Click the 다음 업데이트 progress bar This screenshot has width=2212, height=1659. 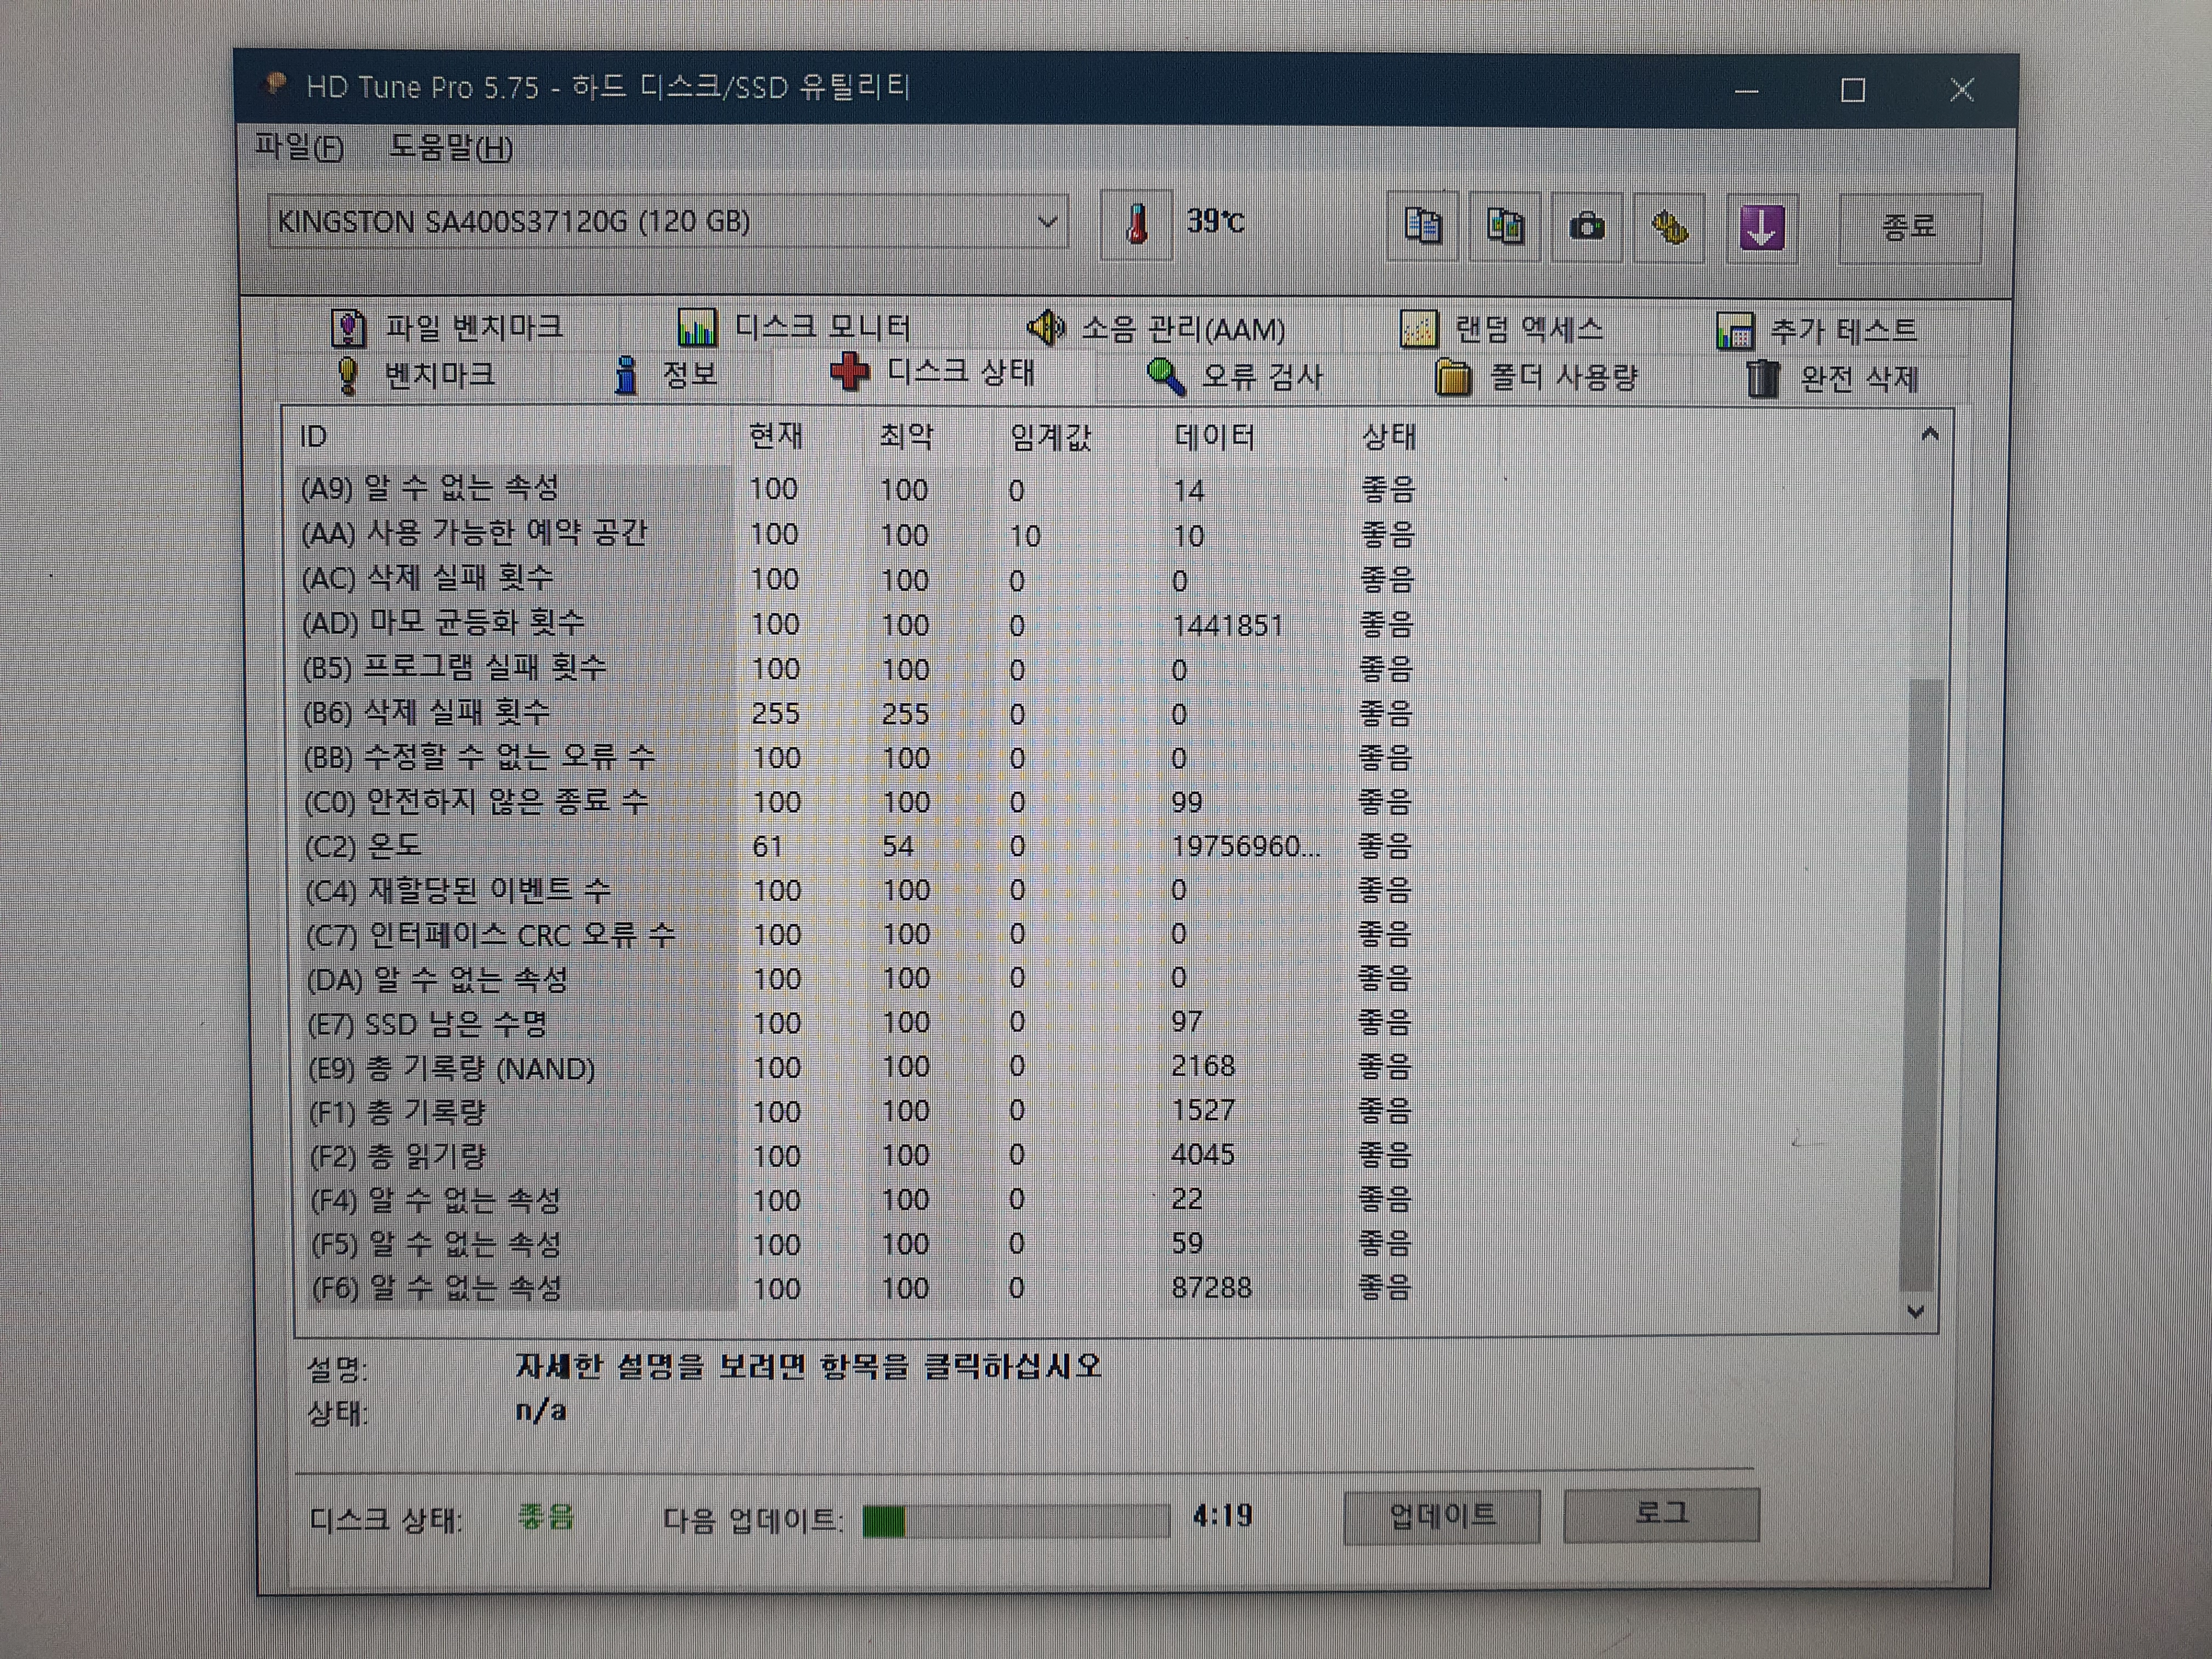pos(1016,1521)
